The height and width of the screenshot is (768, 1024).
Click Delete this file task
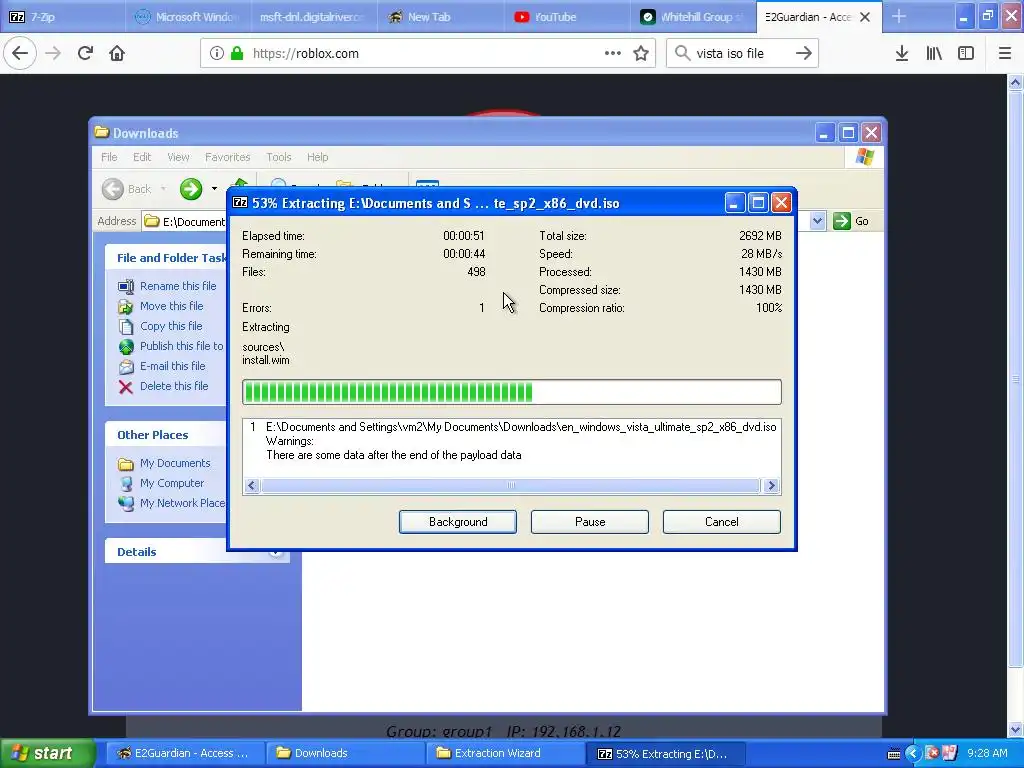coord(174,386)
